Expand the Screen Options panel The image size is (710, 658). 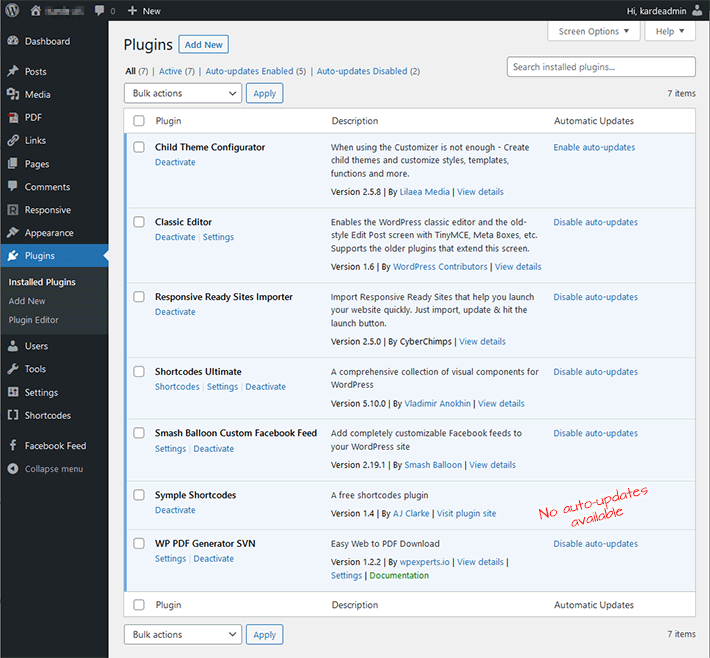pos(594,31)
